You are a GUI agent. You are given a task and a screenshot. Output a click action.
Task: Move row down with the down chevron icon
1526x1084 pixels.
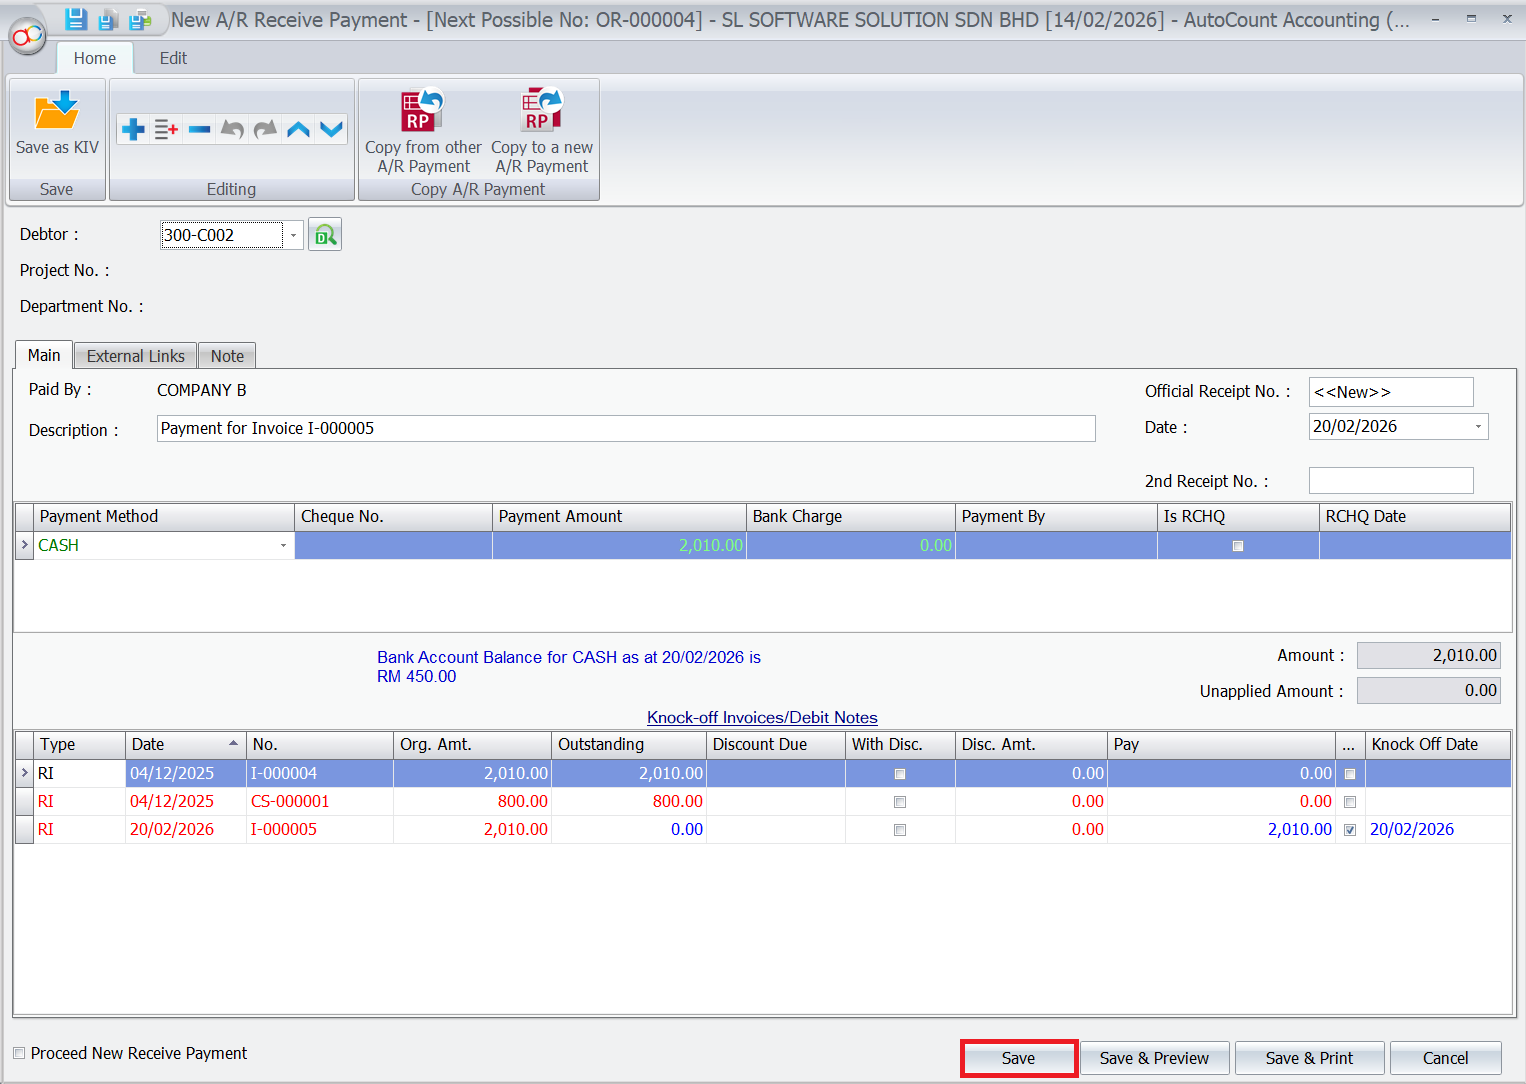click(332, 129)
